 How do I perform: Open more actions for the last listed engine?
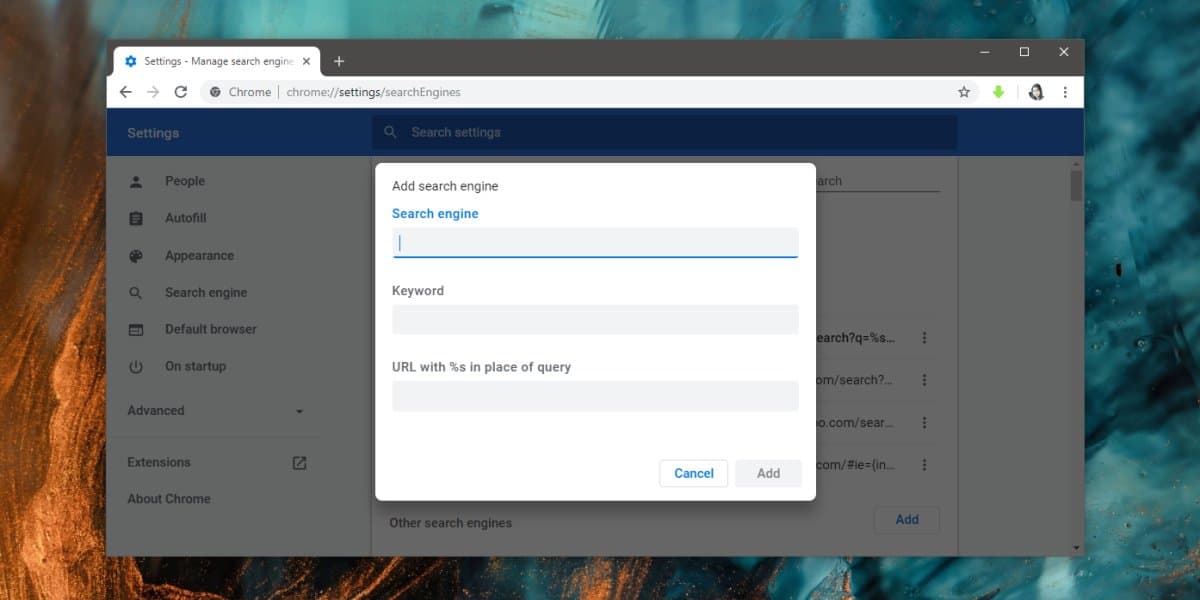coord(925,464)
